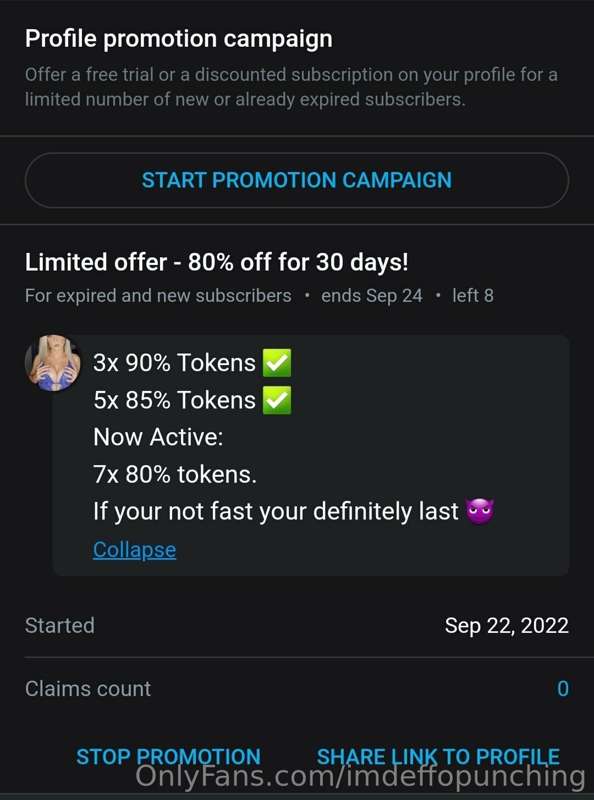Click the 'ends Sep 24' expiry text
594x800 pixels.
(x=372, y=295)
